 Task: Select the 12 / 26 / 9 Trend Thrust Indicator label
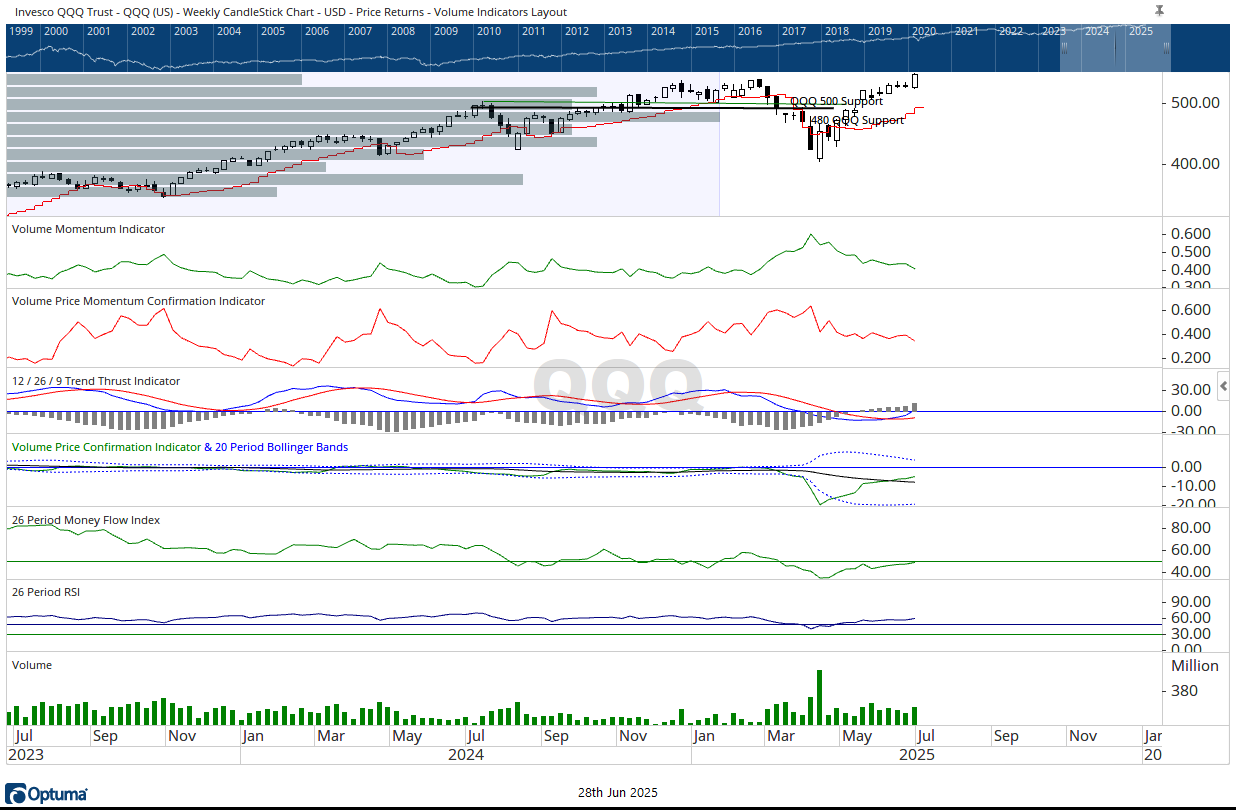[96, 381]
